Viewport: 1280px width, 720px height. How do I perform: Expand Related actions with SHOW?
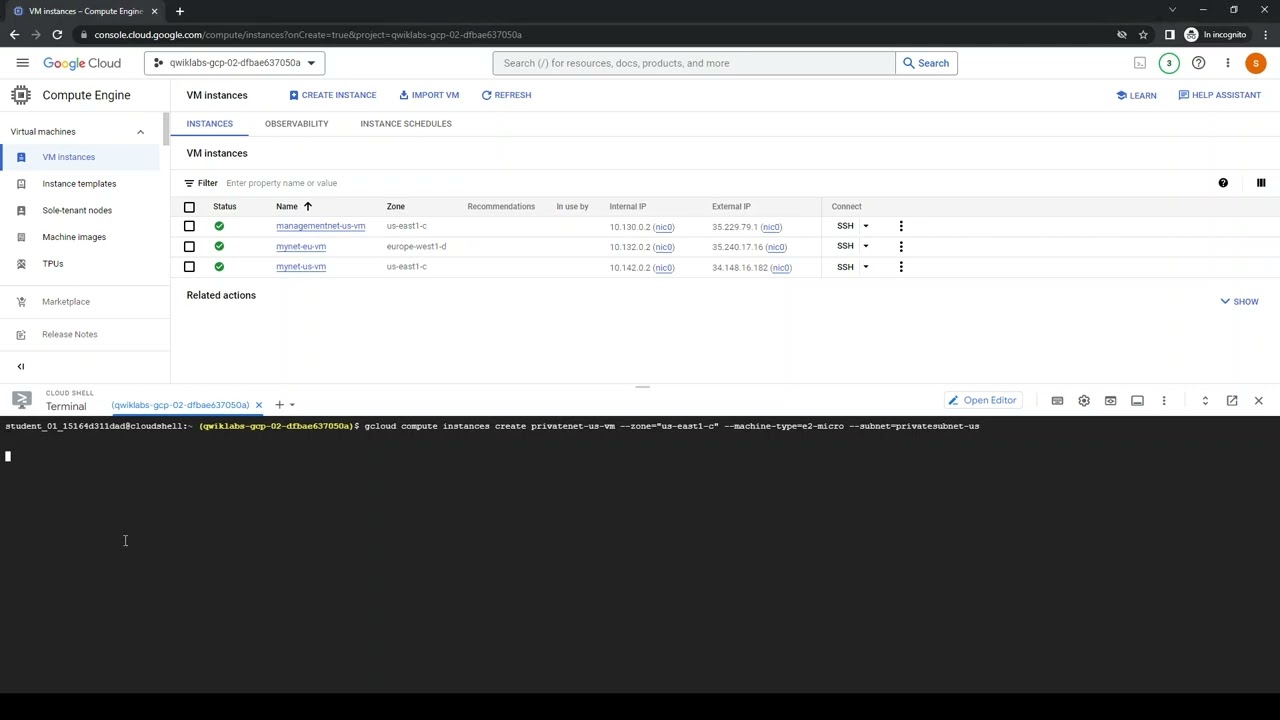tap(1239, 301)
